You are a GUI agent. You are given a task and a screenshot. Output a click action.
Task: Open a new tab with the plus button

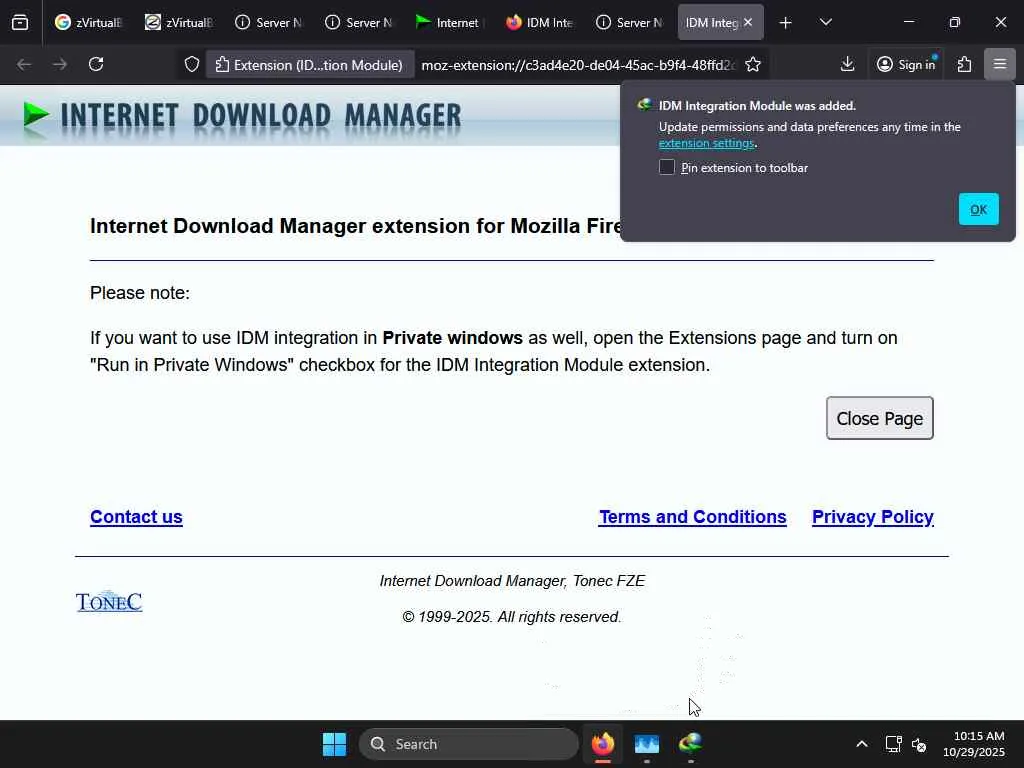coord(786,23)
